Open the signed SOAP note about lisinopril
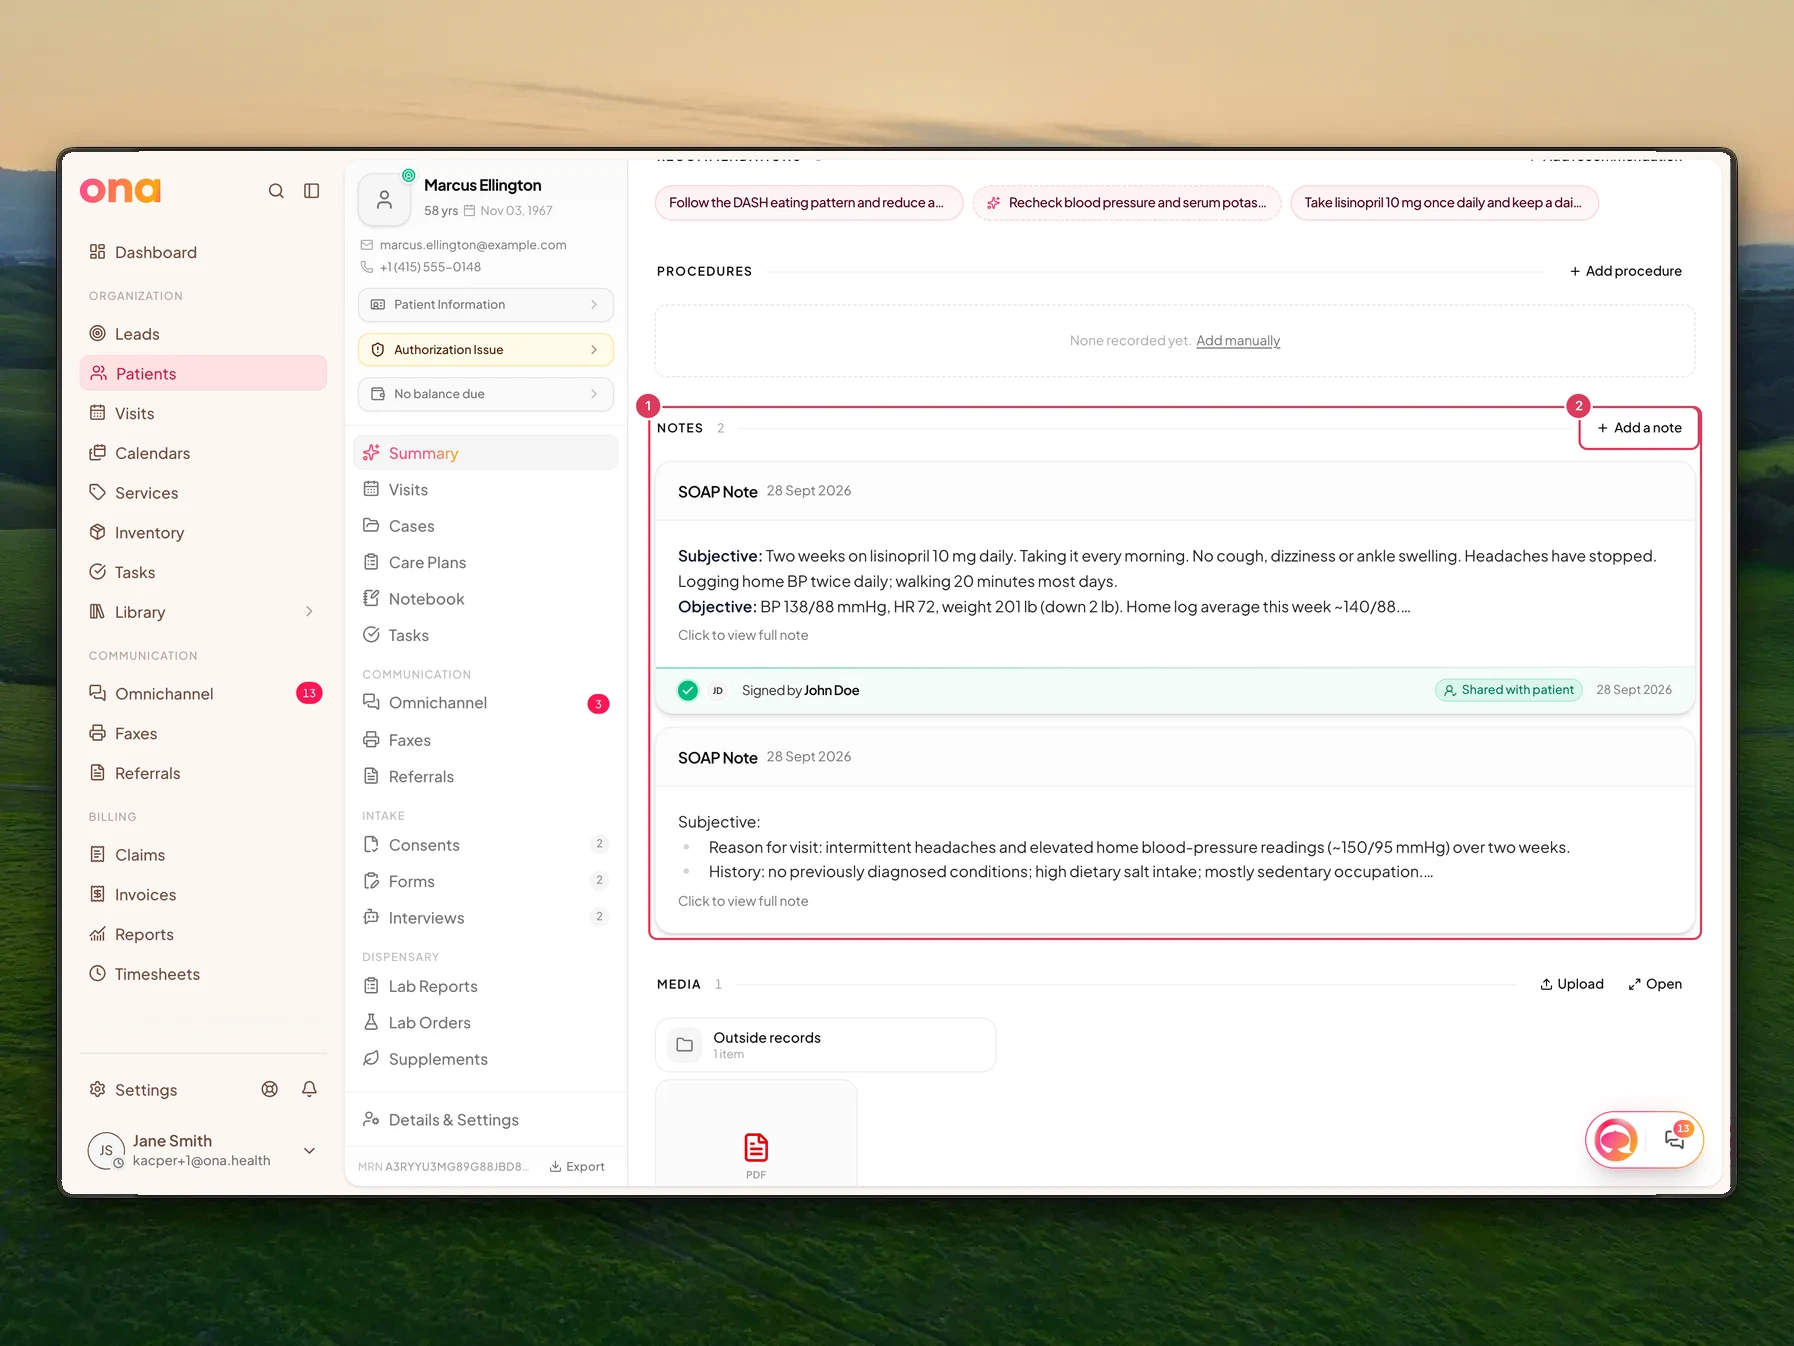The height and width of the screenshot is (1346, 1794). (x=1175, y=588)
